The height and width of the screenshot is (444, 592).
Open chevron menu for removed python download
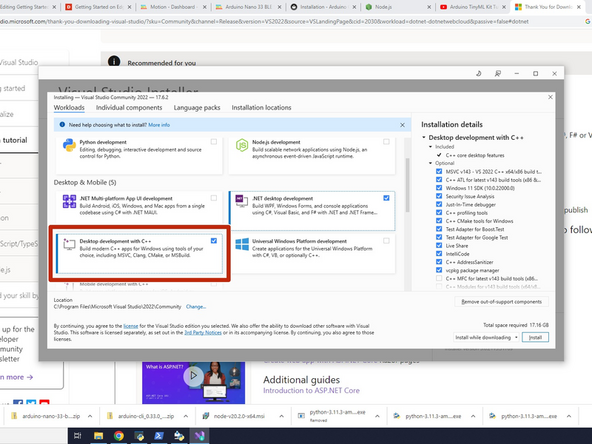377,416
